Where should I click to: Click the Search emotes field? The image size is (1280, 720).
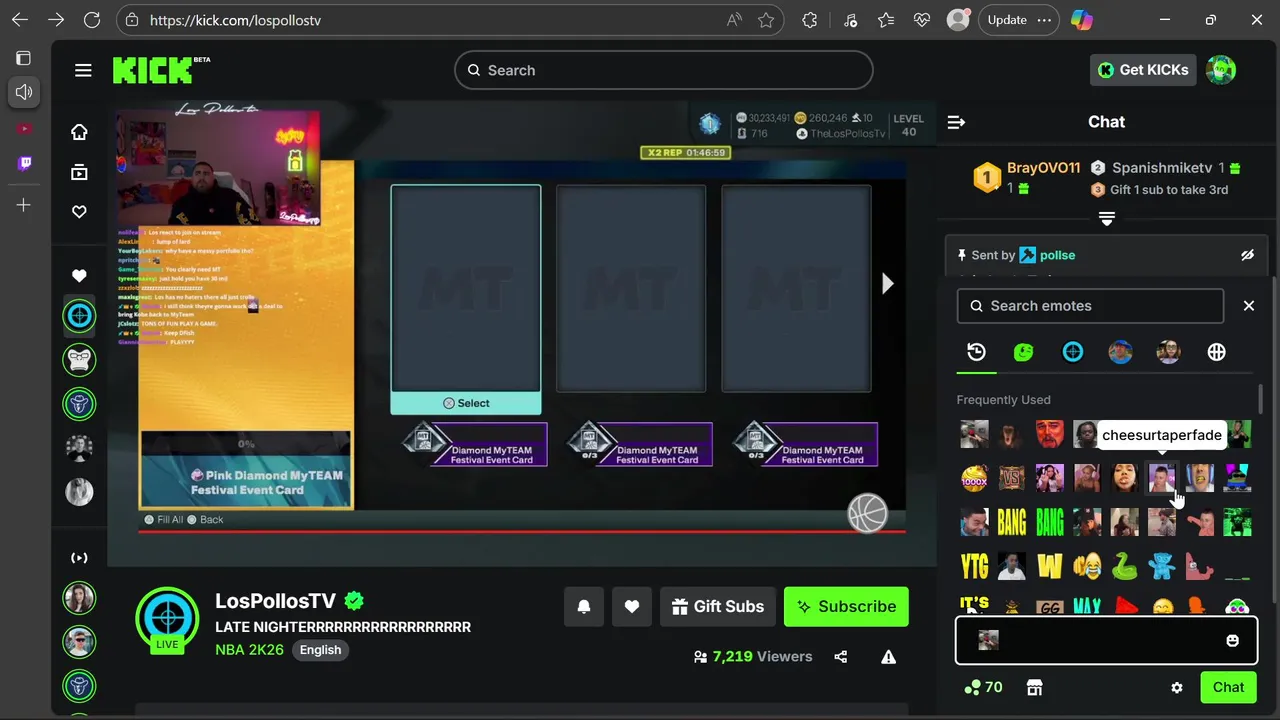(x=1090, y=306)
